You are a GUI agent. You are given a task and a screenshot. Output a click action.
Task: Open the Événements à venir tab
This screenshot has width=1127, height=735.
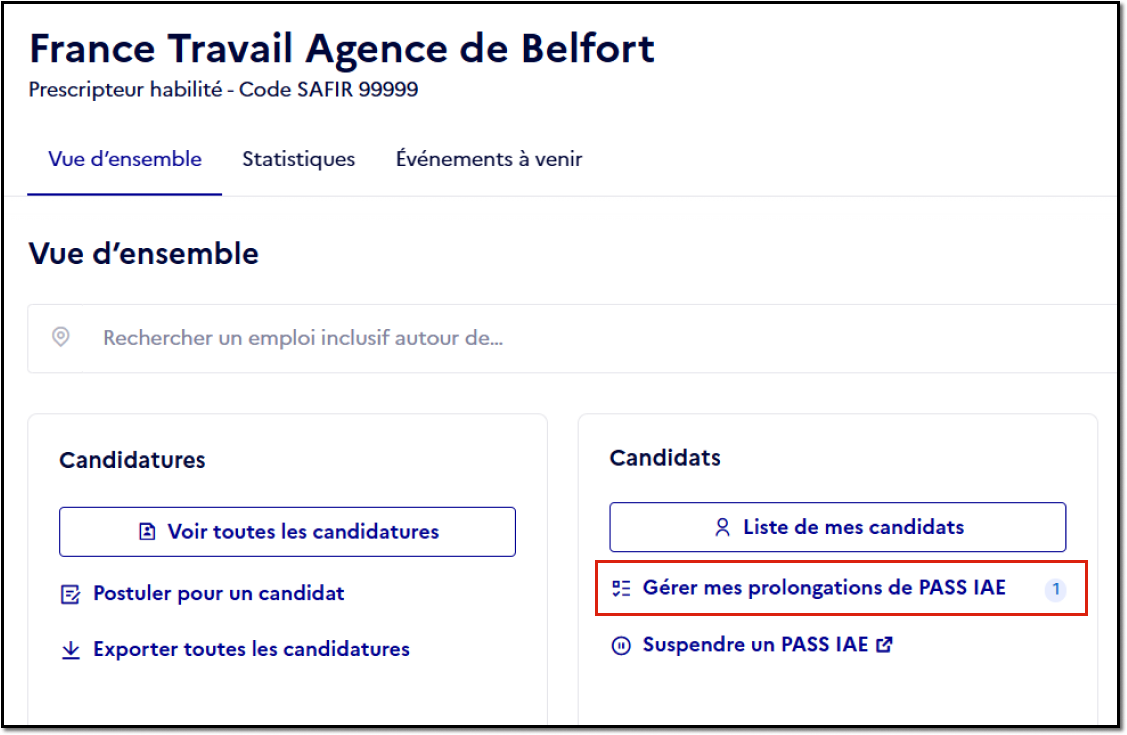(x=489, y=159)
